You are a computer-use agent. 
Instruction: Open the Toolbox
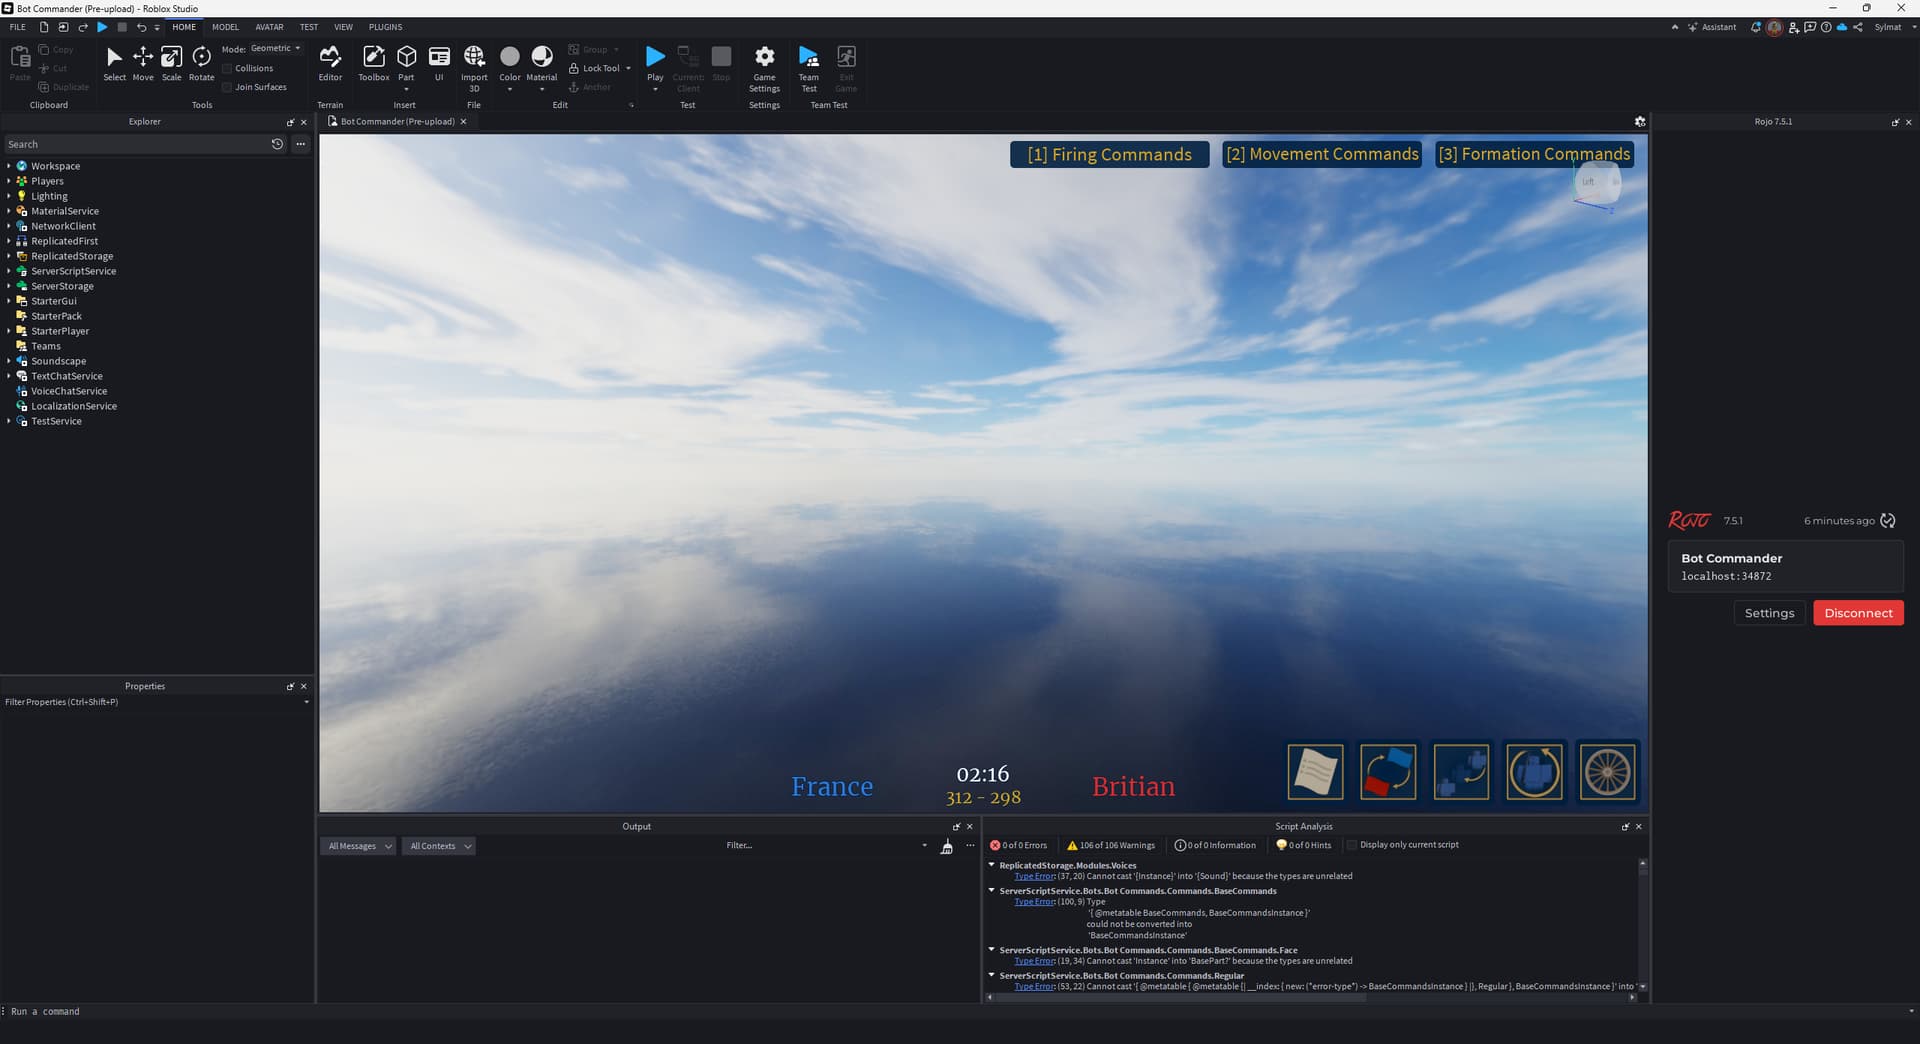(374, 63)
